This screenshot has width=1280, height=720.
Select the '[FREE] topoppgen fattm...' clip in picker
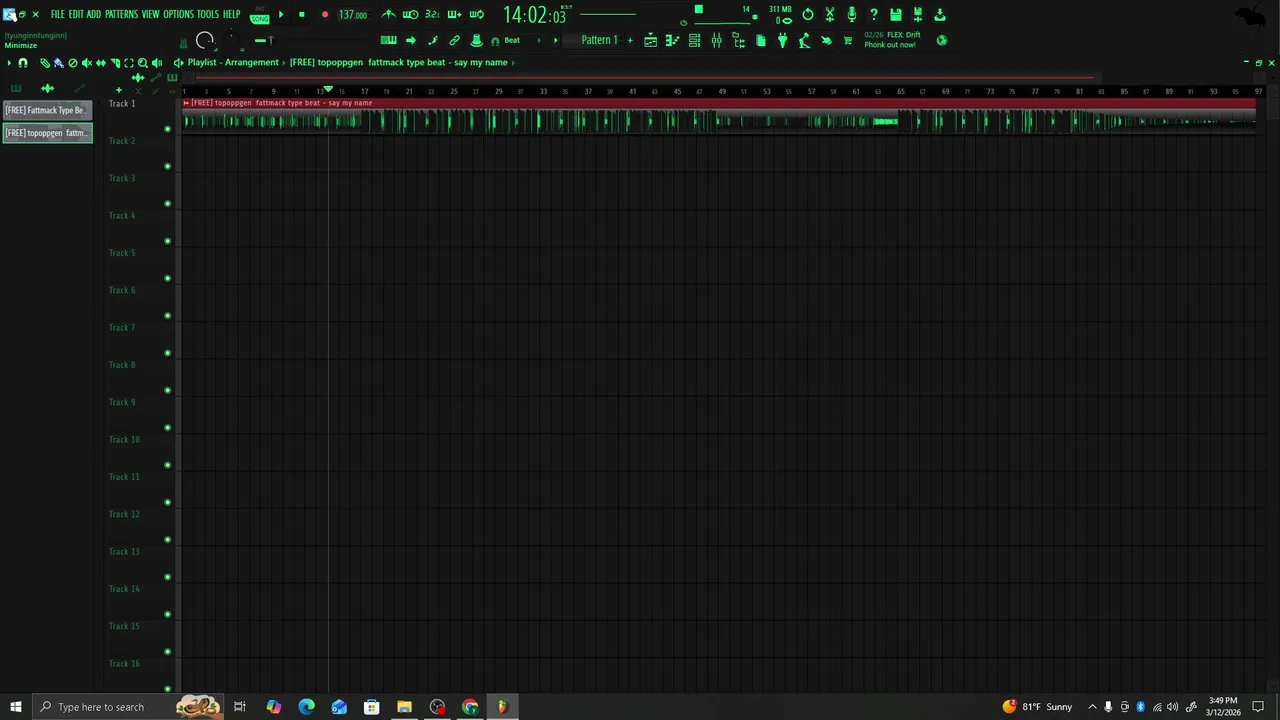coord(48,133)
